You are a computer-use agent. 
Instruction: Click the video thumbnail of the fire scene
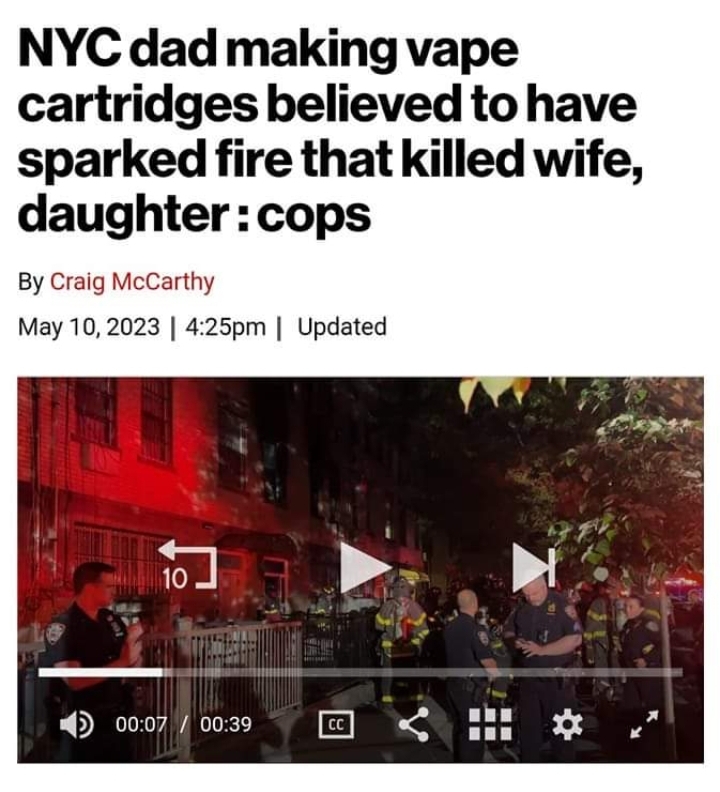click(x=360, y=570)
